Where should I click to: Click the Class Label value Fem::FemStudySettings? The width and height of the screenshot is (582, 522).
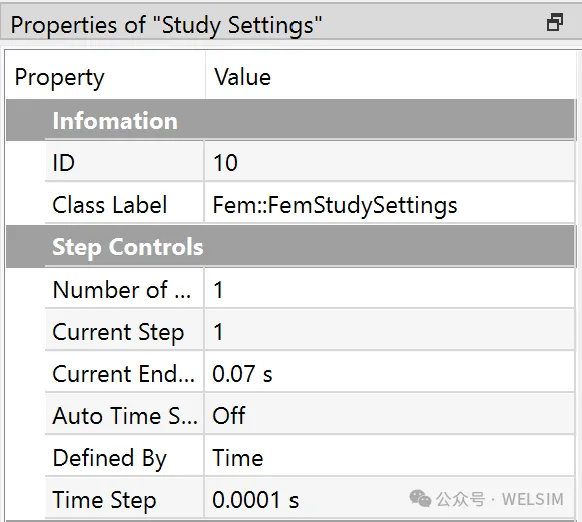[x=389, y=205]
